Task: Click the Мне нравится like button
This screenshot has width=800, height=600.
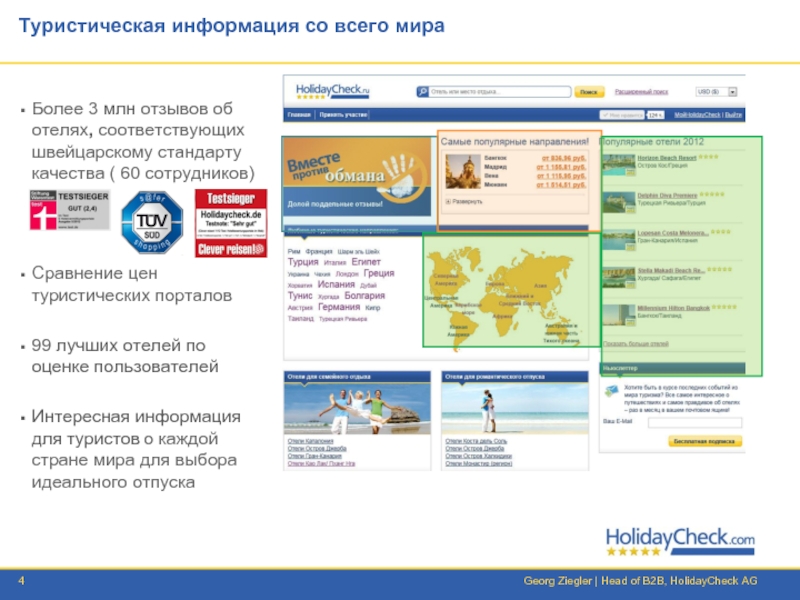Action: [622, 115]
